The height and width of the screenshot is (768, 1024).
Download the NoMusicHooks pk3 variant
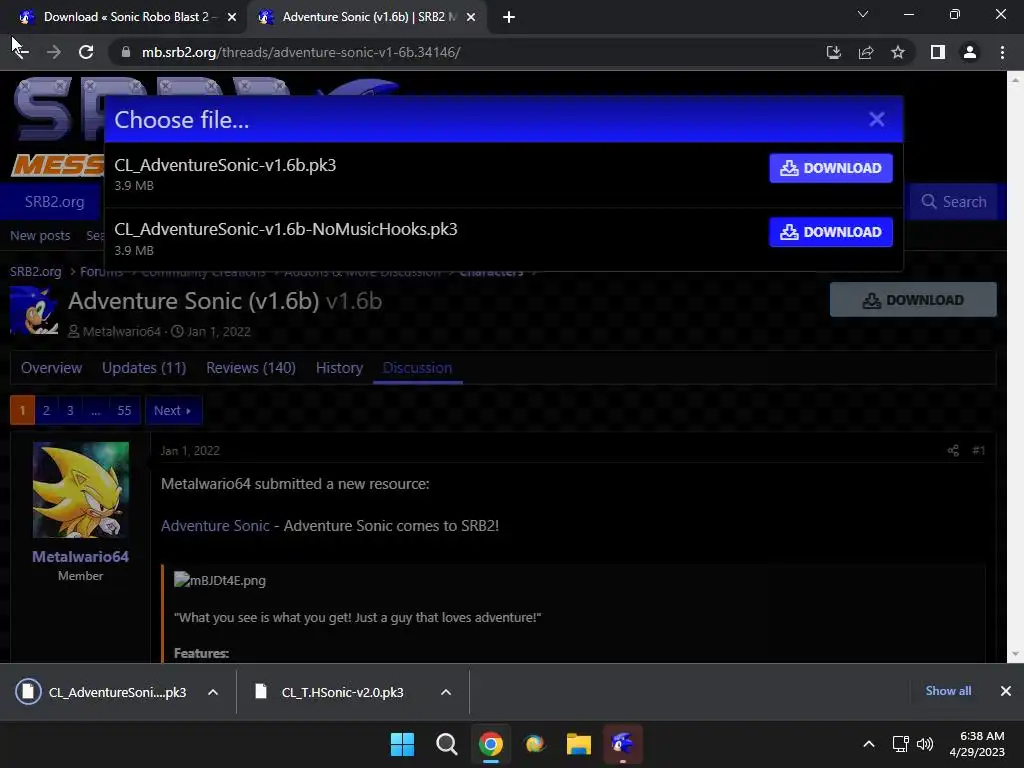(x=831, y=232)
